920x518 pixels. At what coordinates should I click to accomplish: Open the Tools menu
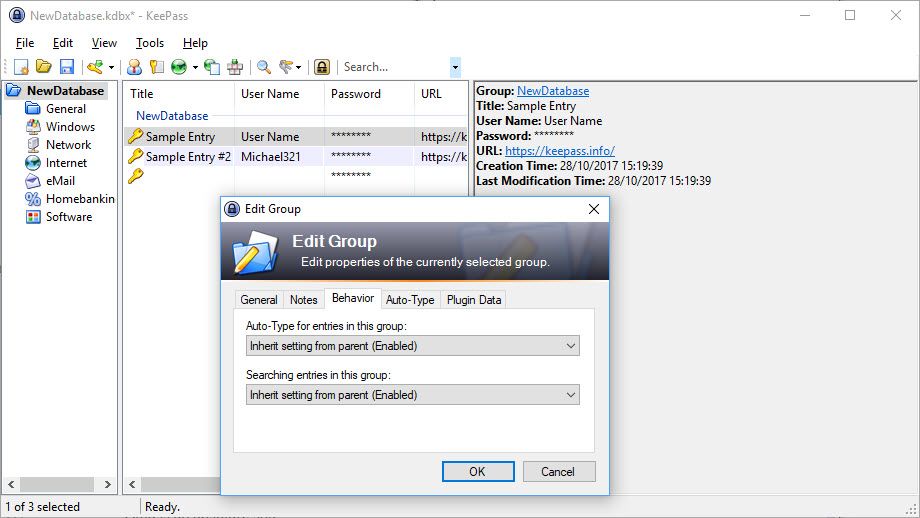coord(150,43)
